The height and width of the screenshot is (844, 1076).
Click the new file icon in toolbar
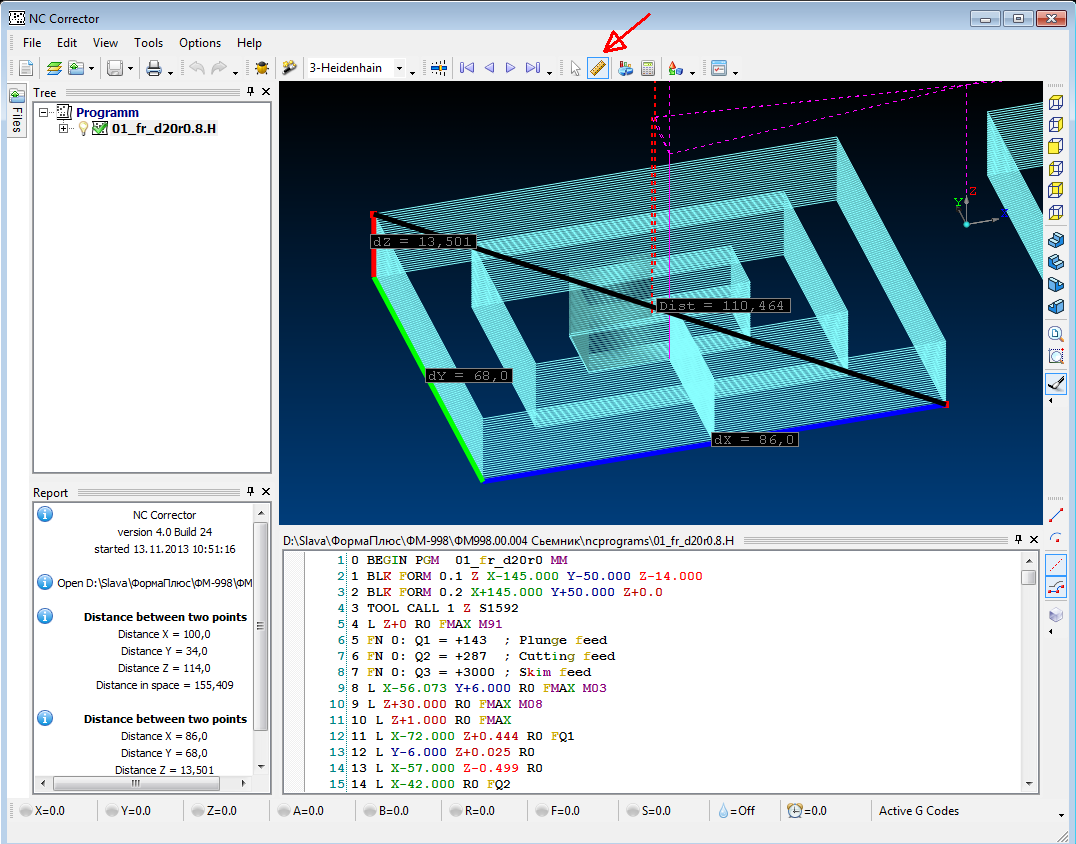26,68
